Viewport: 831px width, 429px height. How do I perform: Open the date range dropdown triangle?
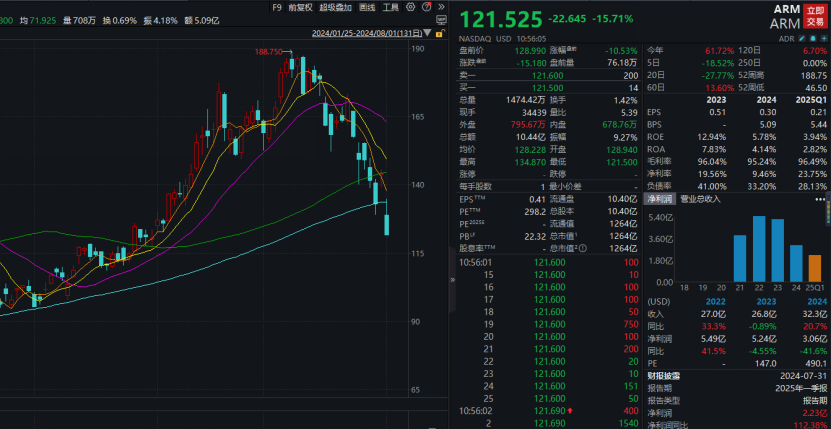click(x=428, y=33)
